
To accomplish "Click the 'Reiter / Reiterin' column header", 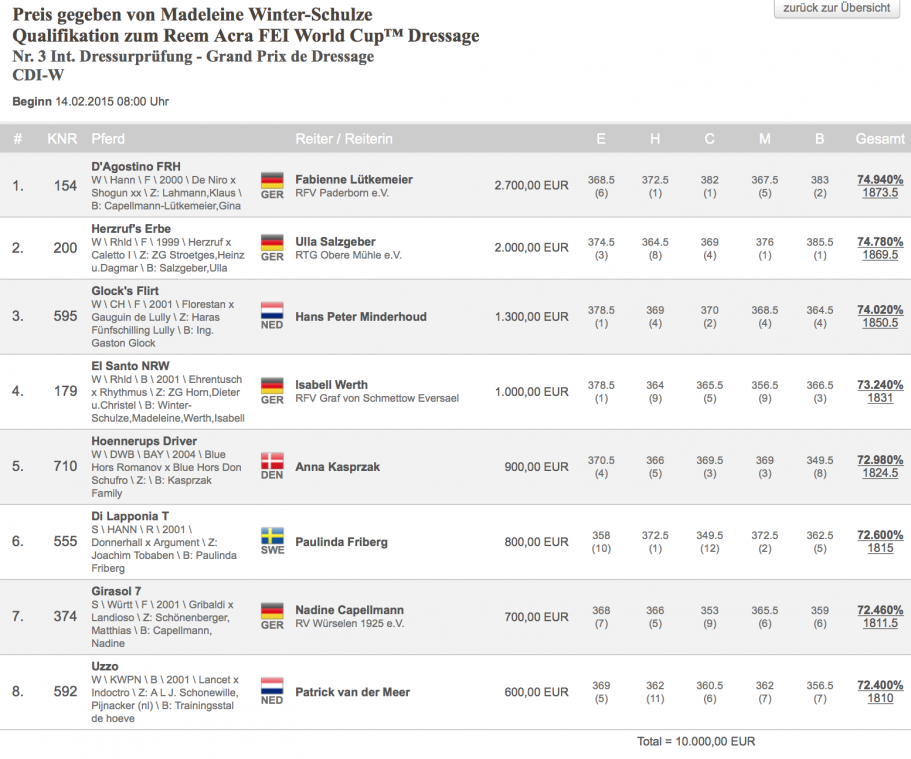I will pos(344,139).
